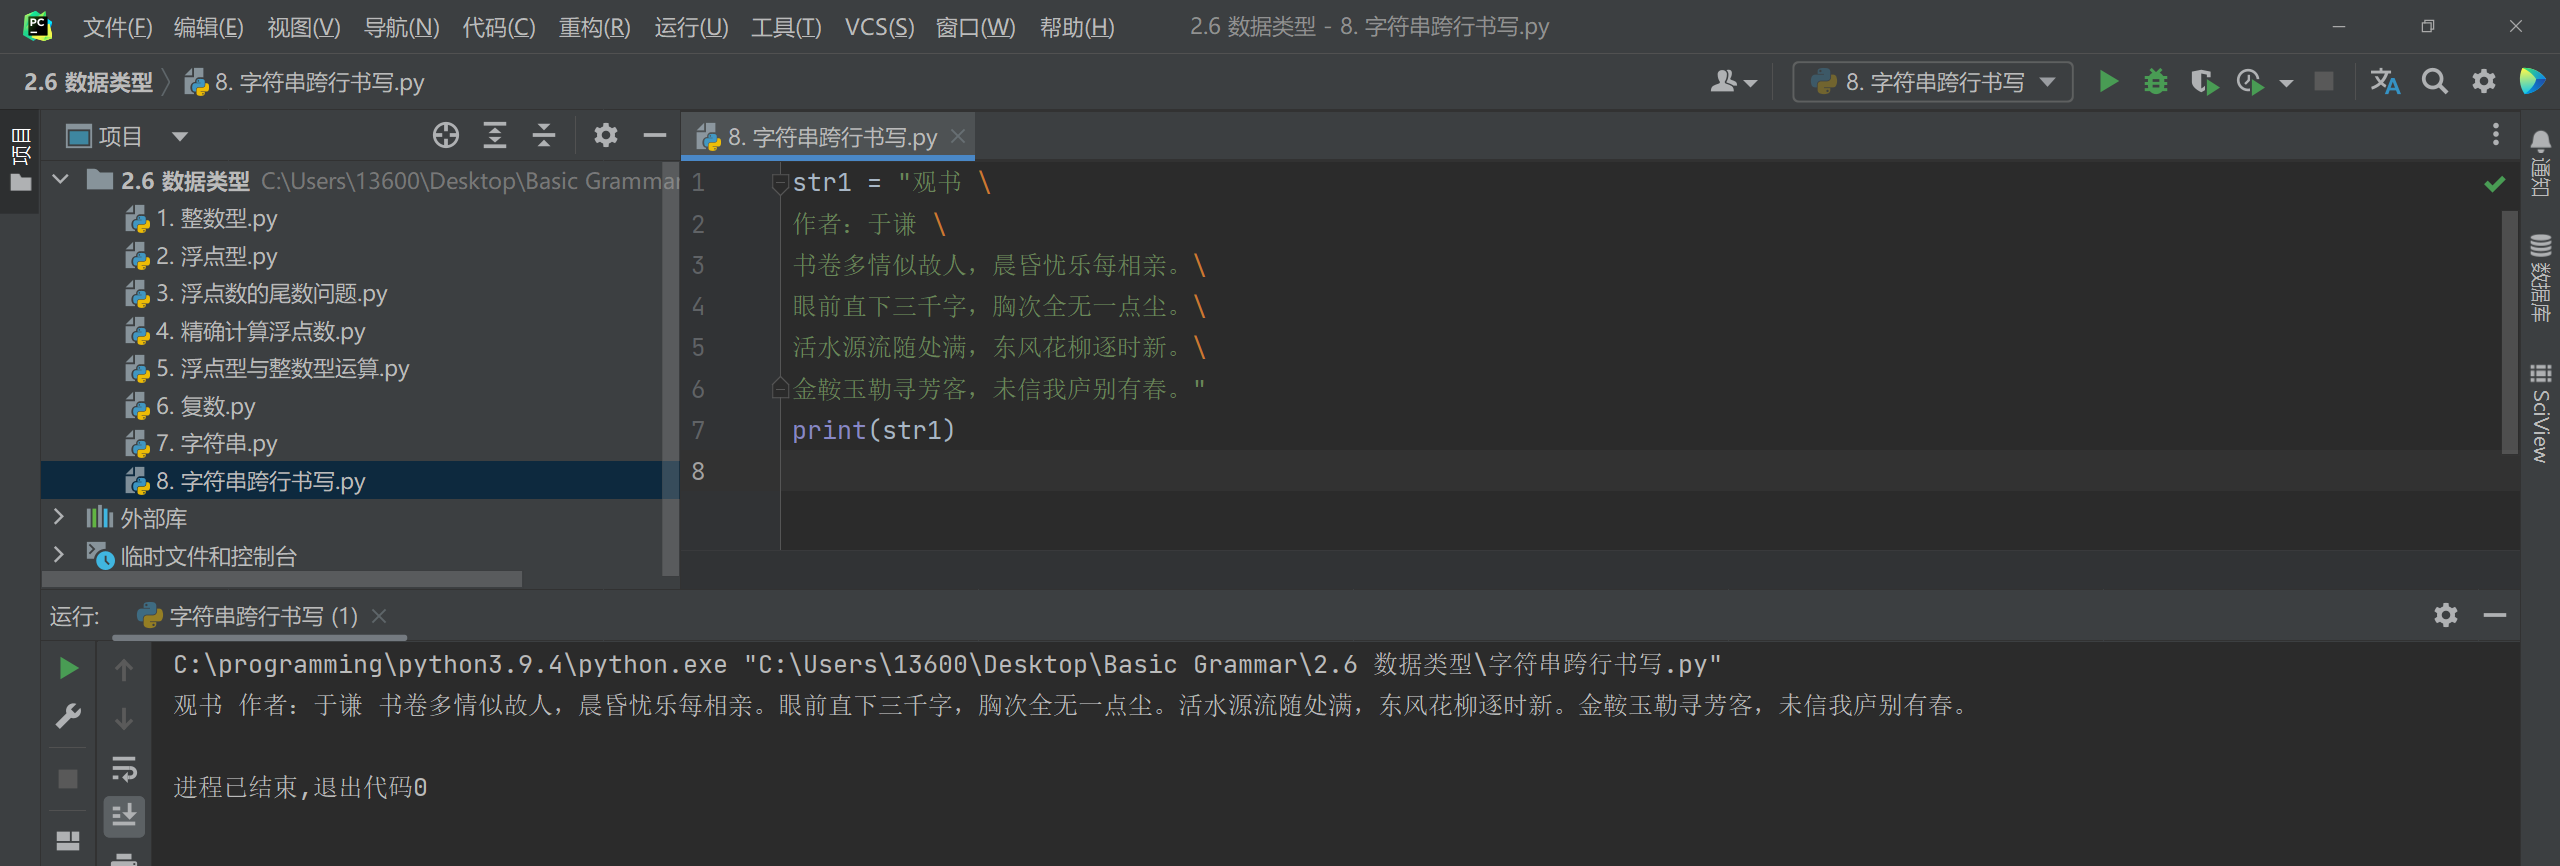
Task: Open 通知 notifications side panel
Action: tap(2540, 162)
